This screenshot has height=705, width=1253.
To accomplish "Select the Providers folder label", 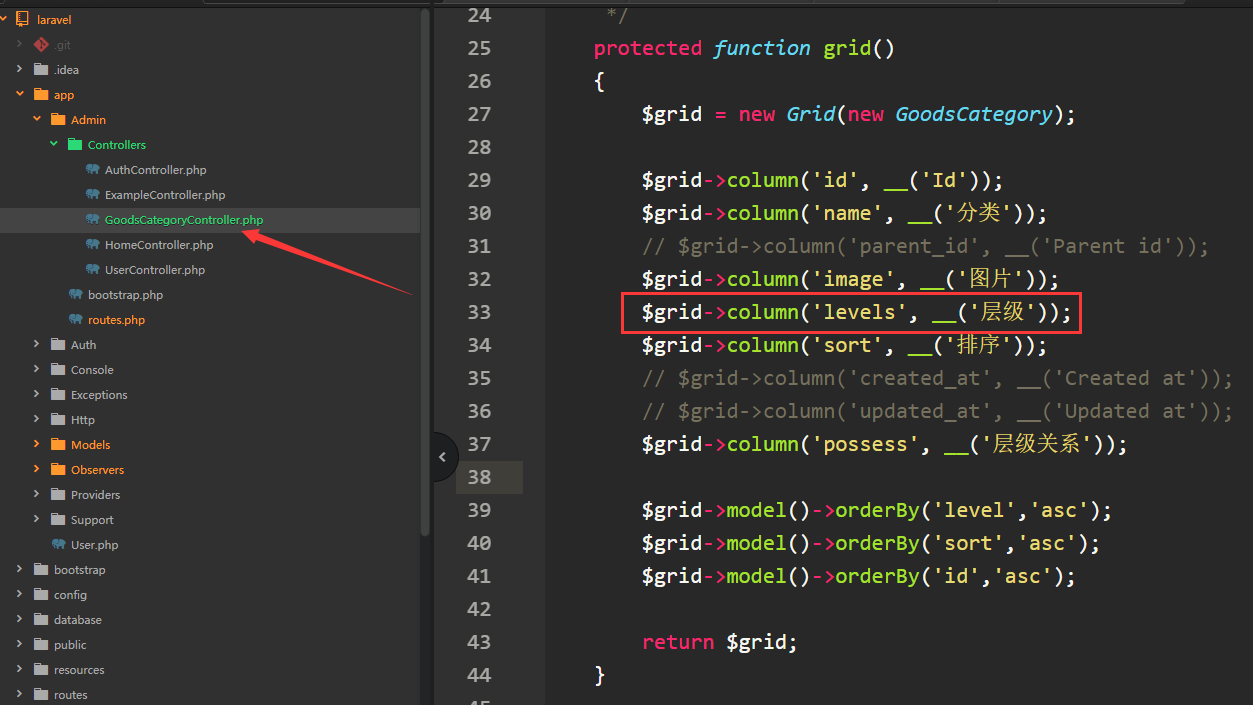I will click(x=95, y=495).
